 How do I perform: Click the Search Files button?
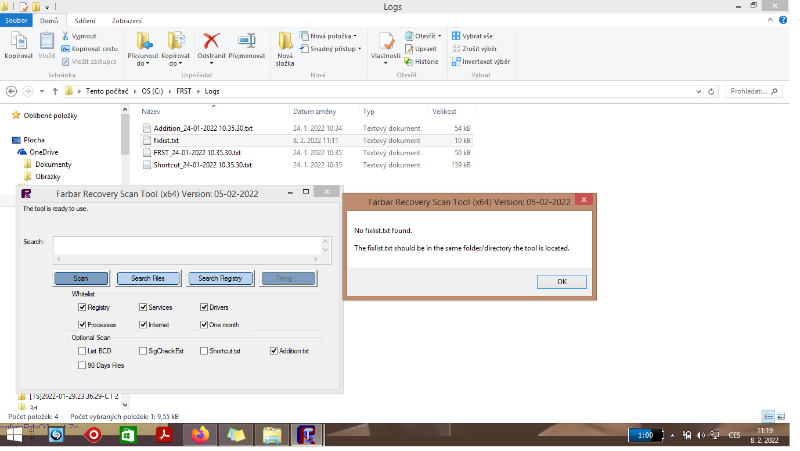point(148,279)
